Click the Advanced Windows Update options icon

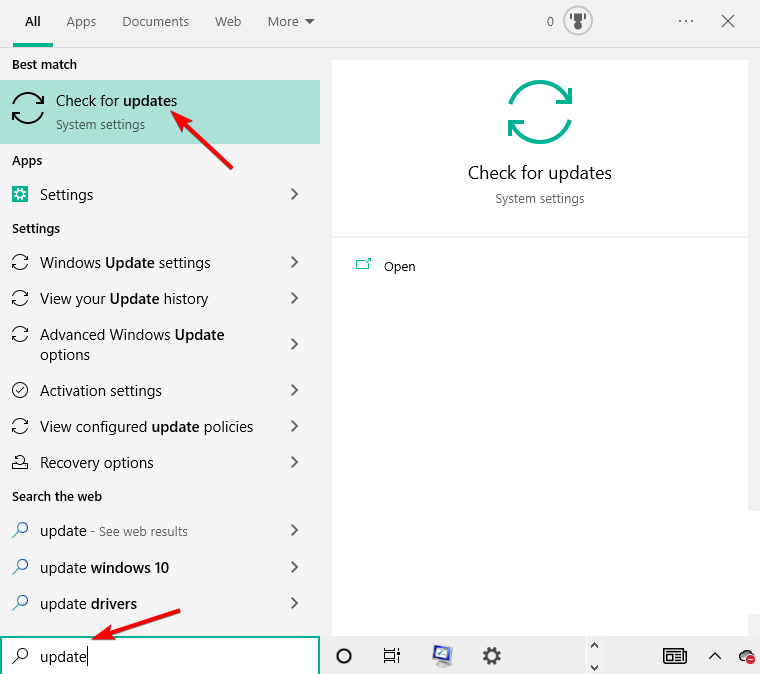click(x=20, y=334)
